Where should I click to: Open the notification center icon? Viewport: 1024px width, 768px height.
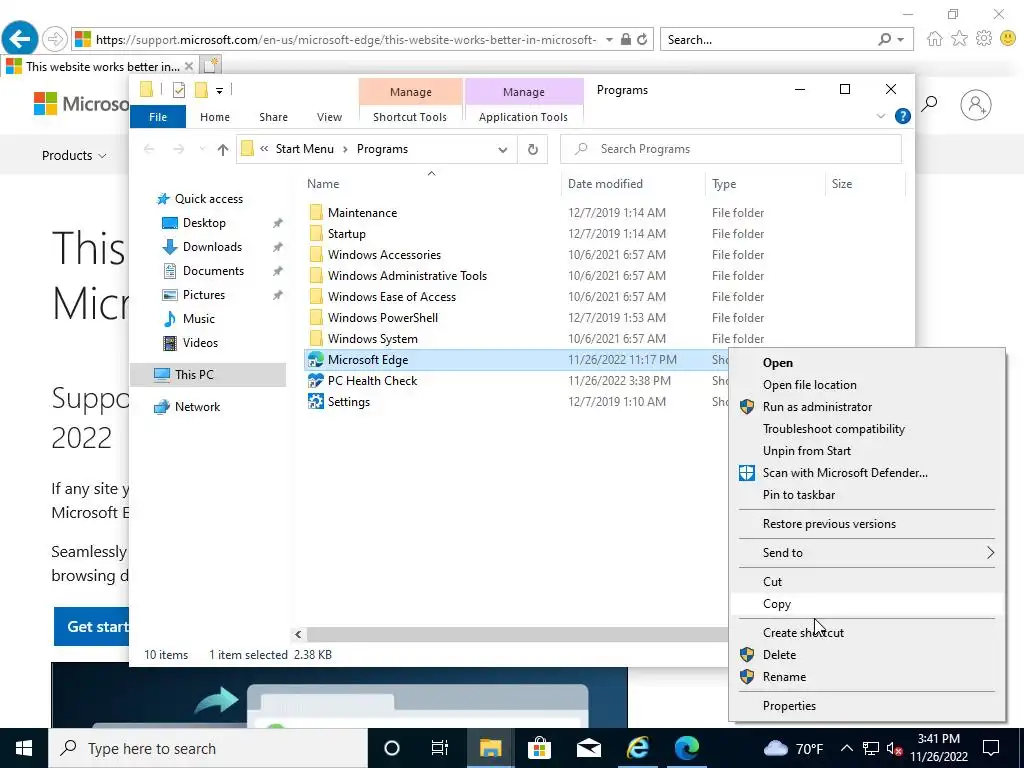coord(991,748)
